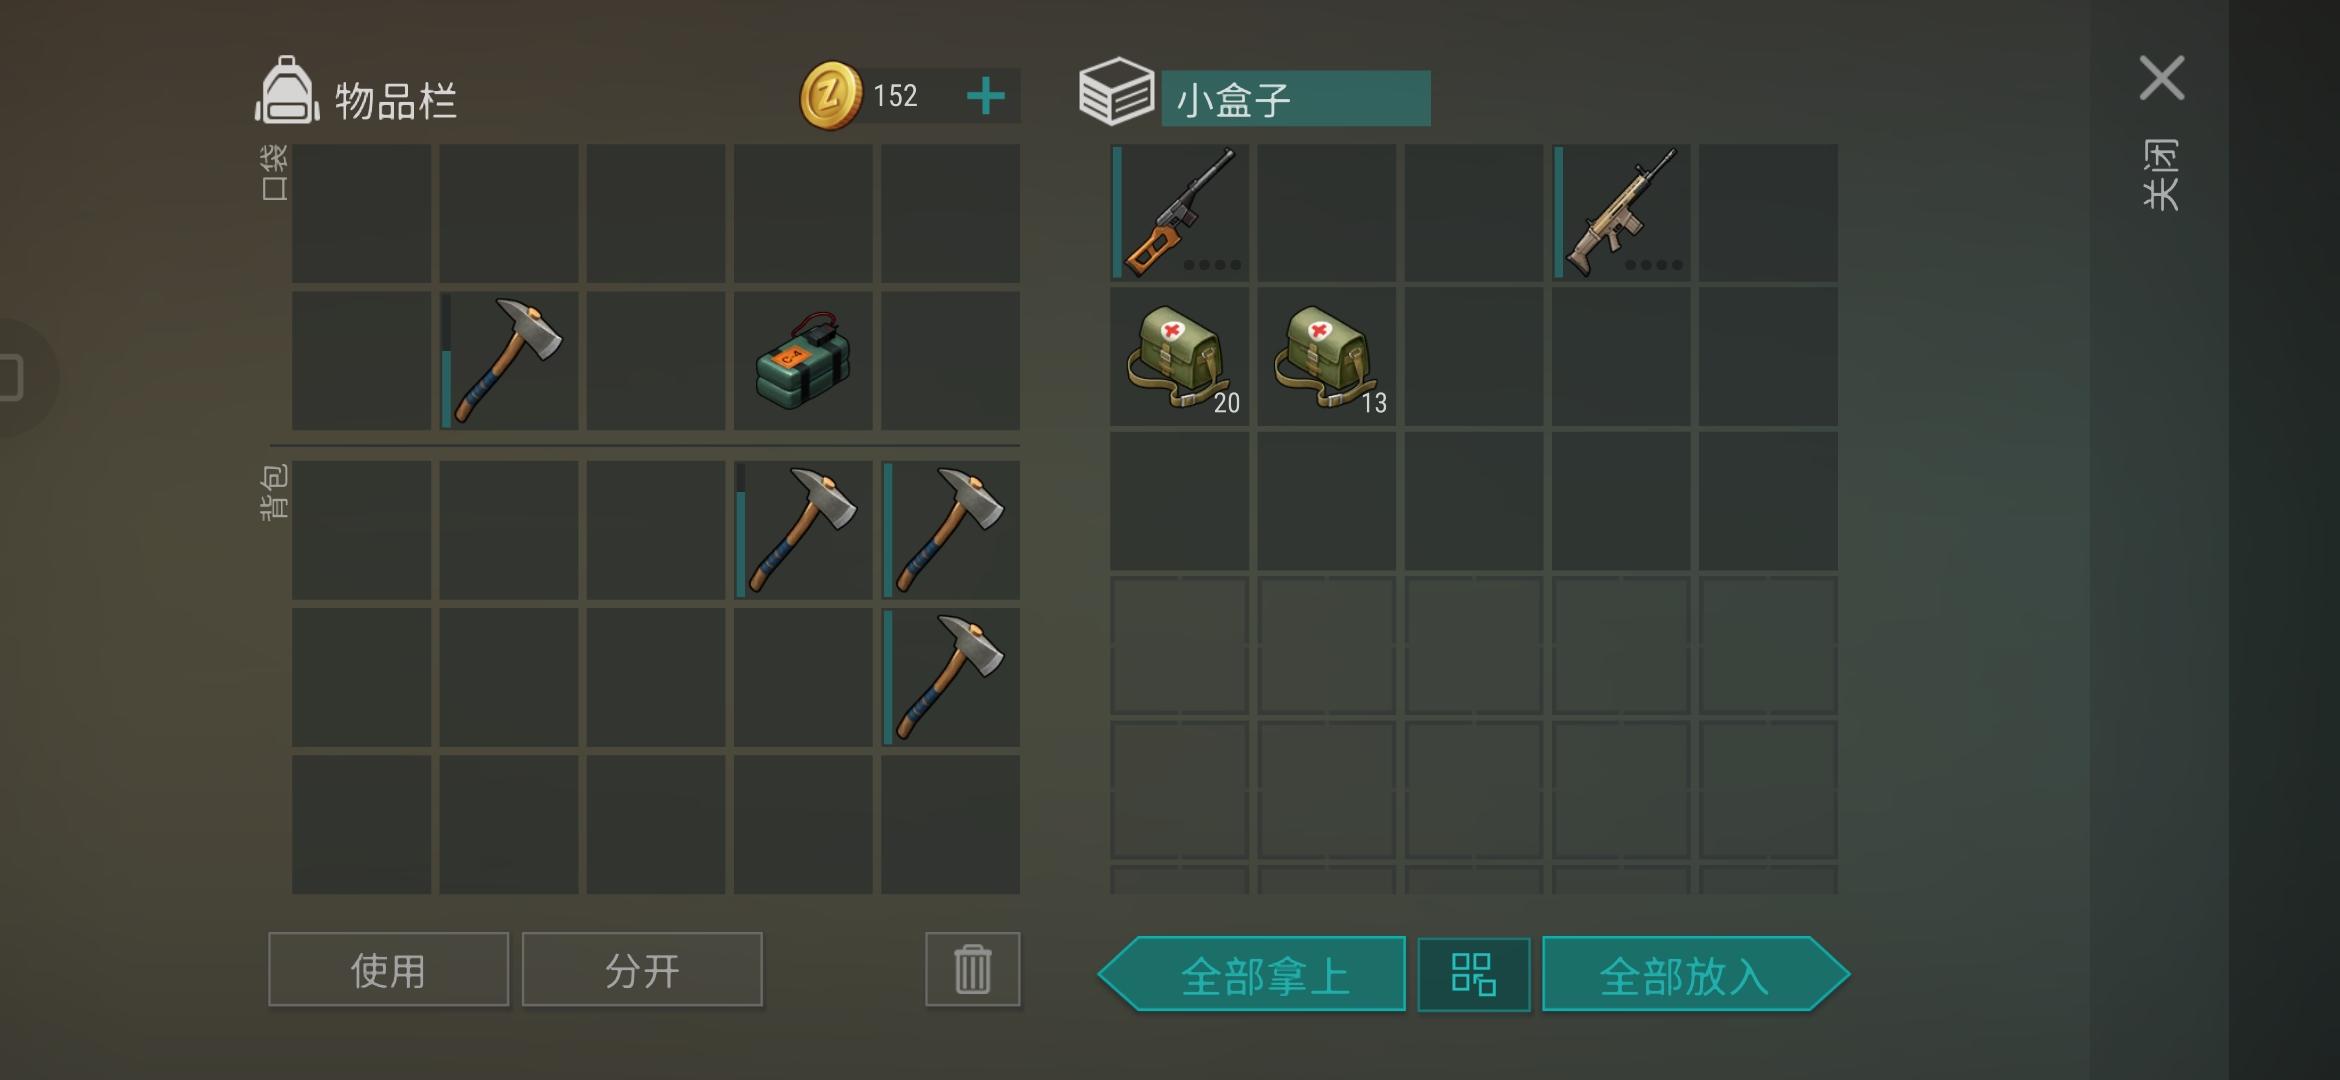The height and width of the screenshot is (1080, 2340).
Task: Close the inventory with 关闭 X
Action: (2161, 78)
